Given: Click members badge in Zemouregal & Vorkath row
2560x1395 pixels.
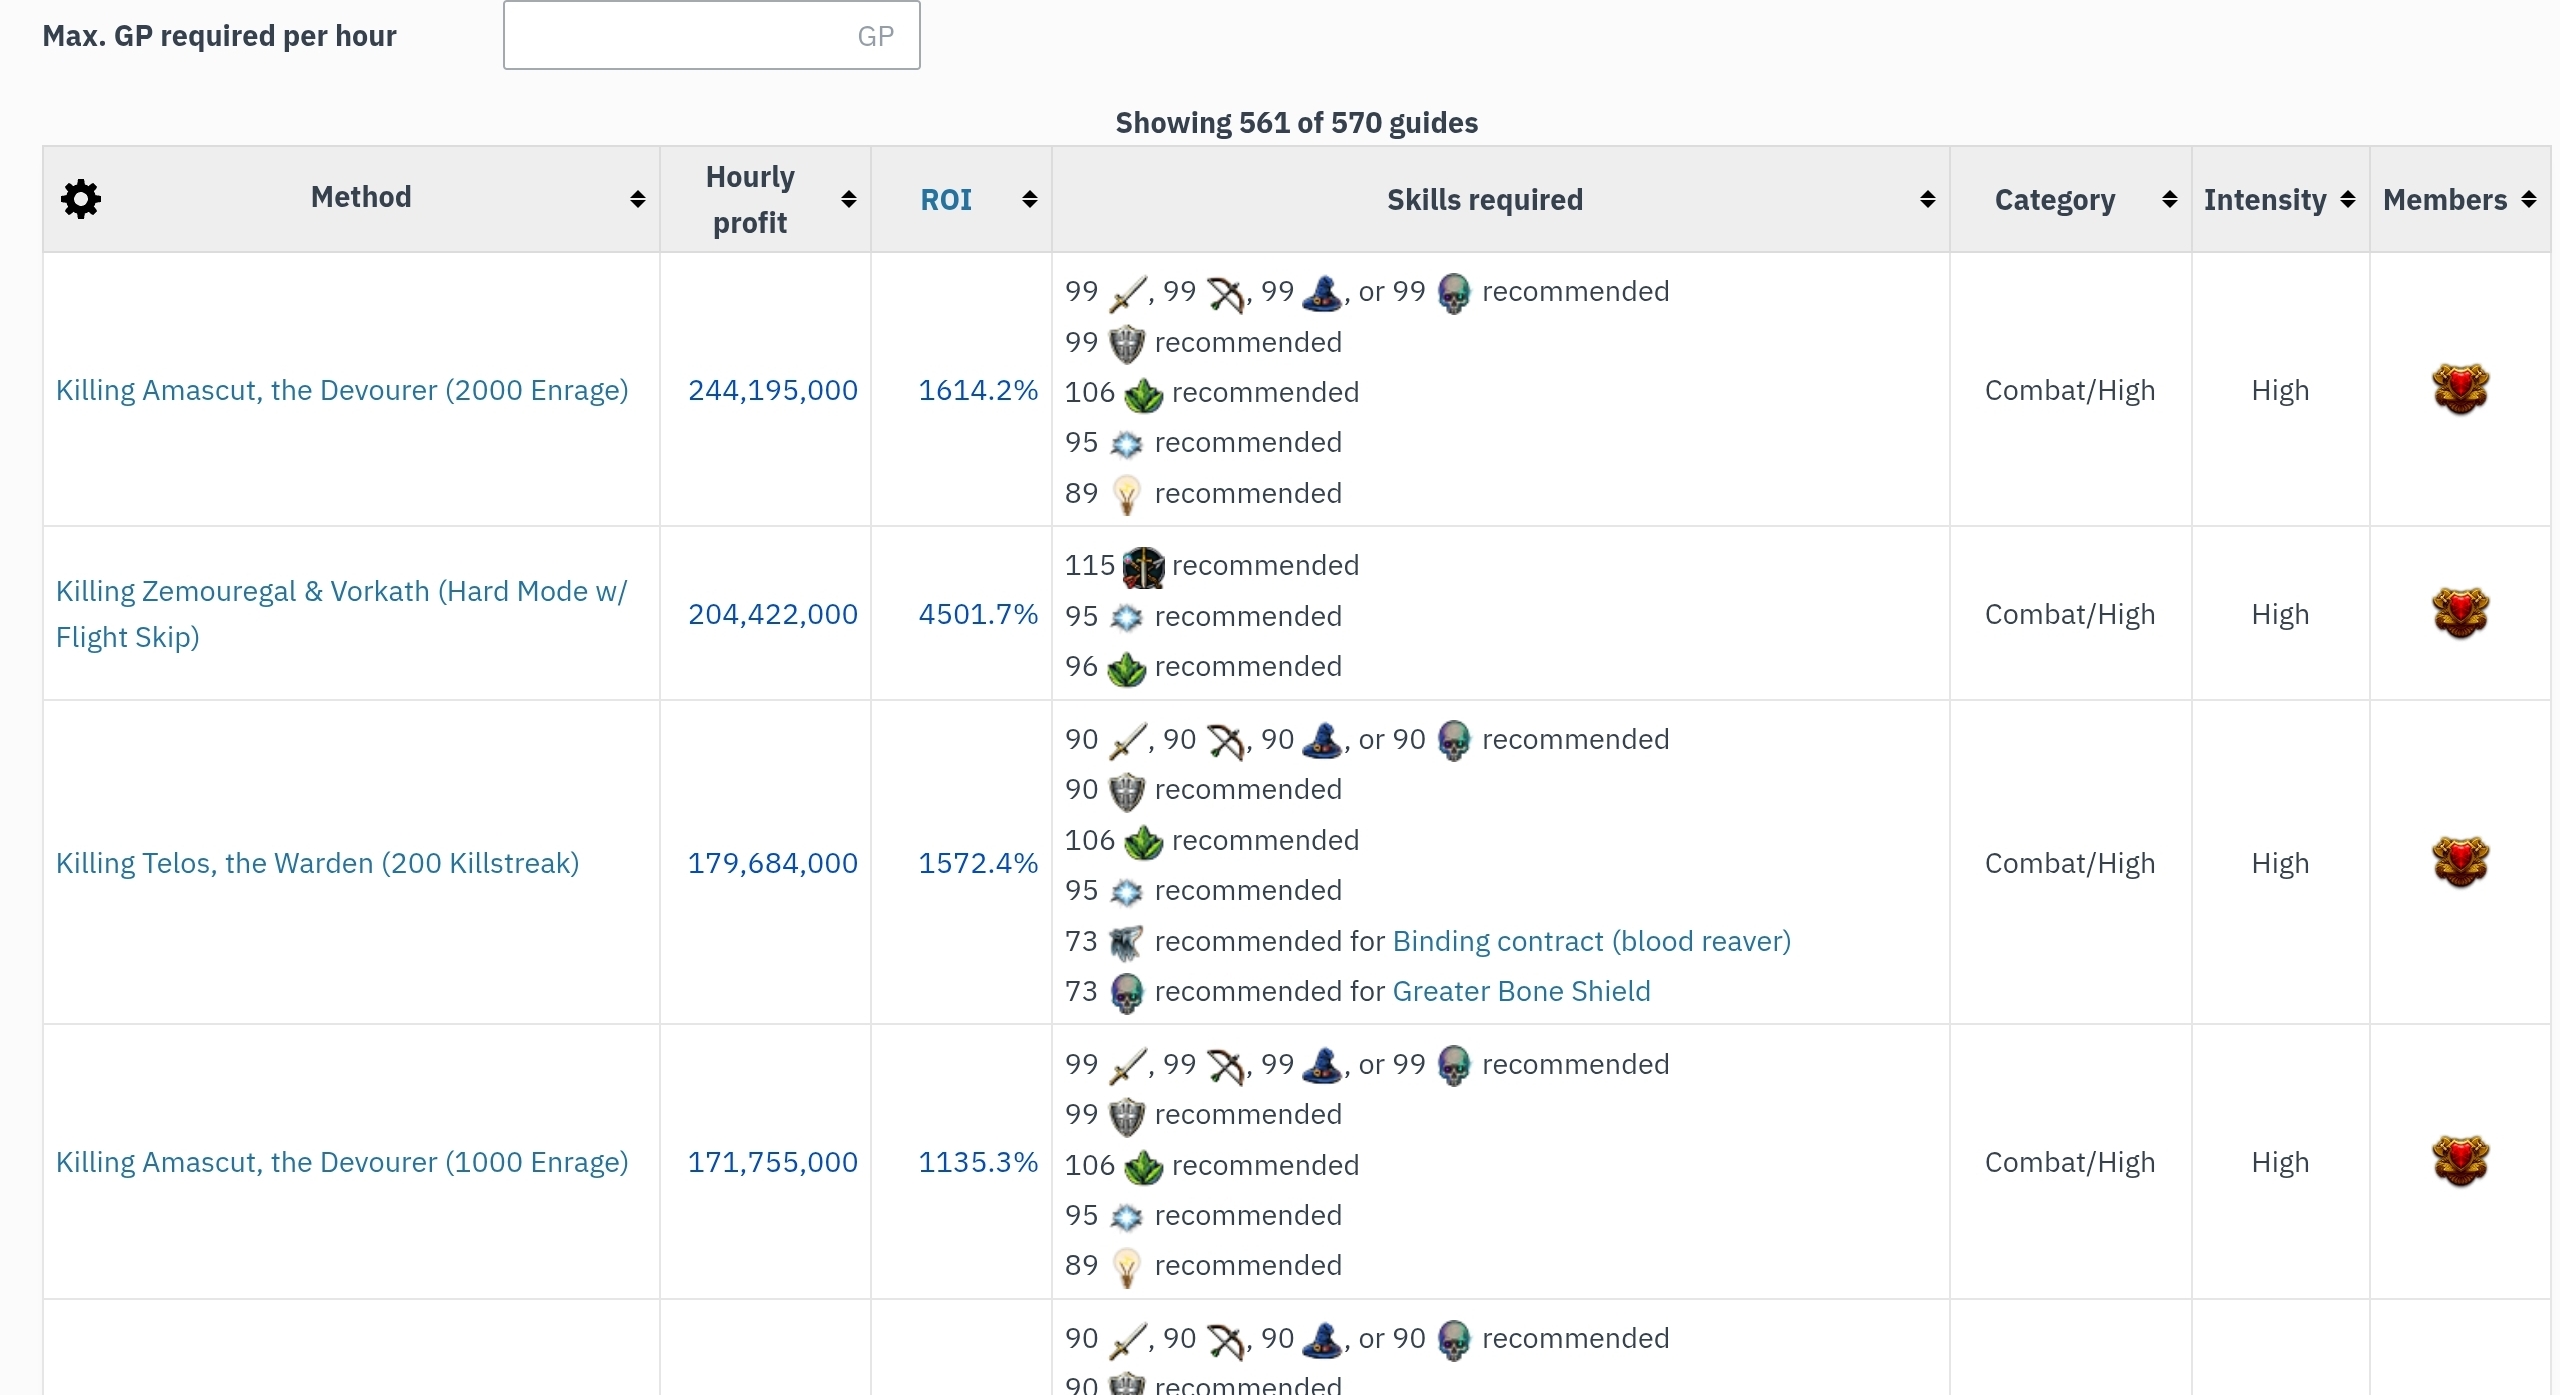Looking at the screenshot, I should pyautogui.click(x=2460, y=614).
